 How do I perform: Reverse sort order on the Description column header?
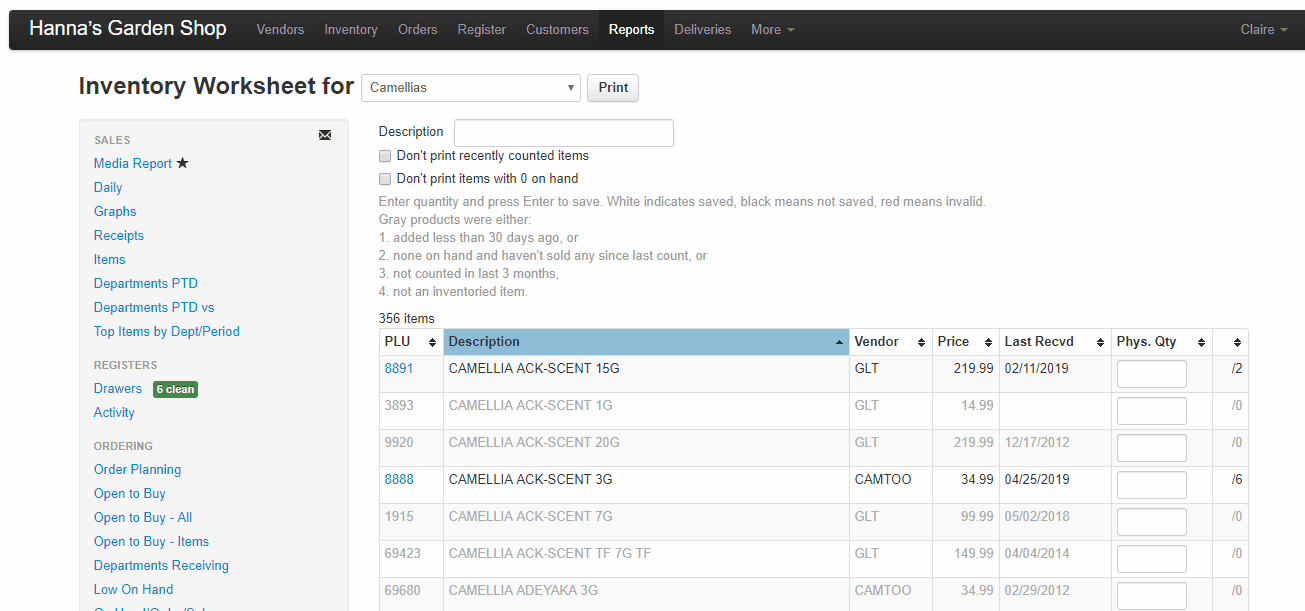840,341
